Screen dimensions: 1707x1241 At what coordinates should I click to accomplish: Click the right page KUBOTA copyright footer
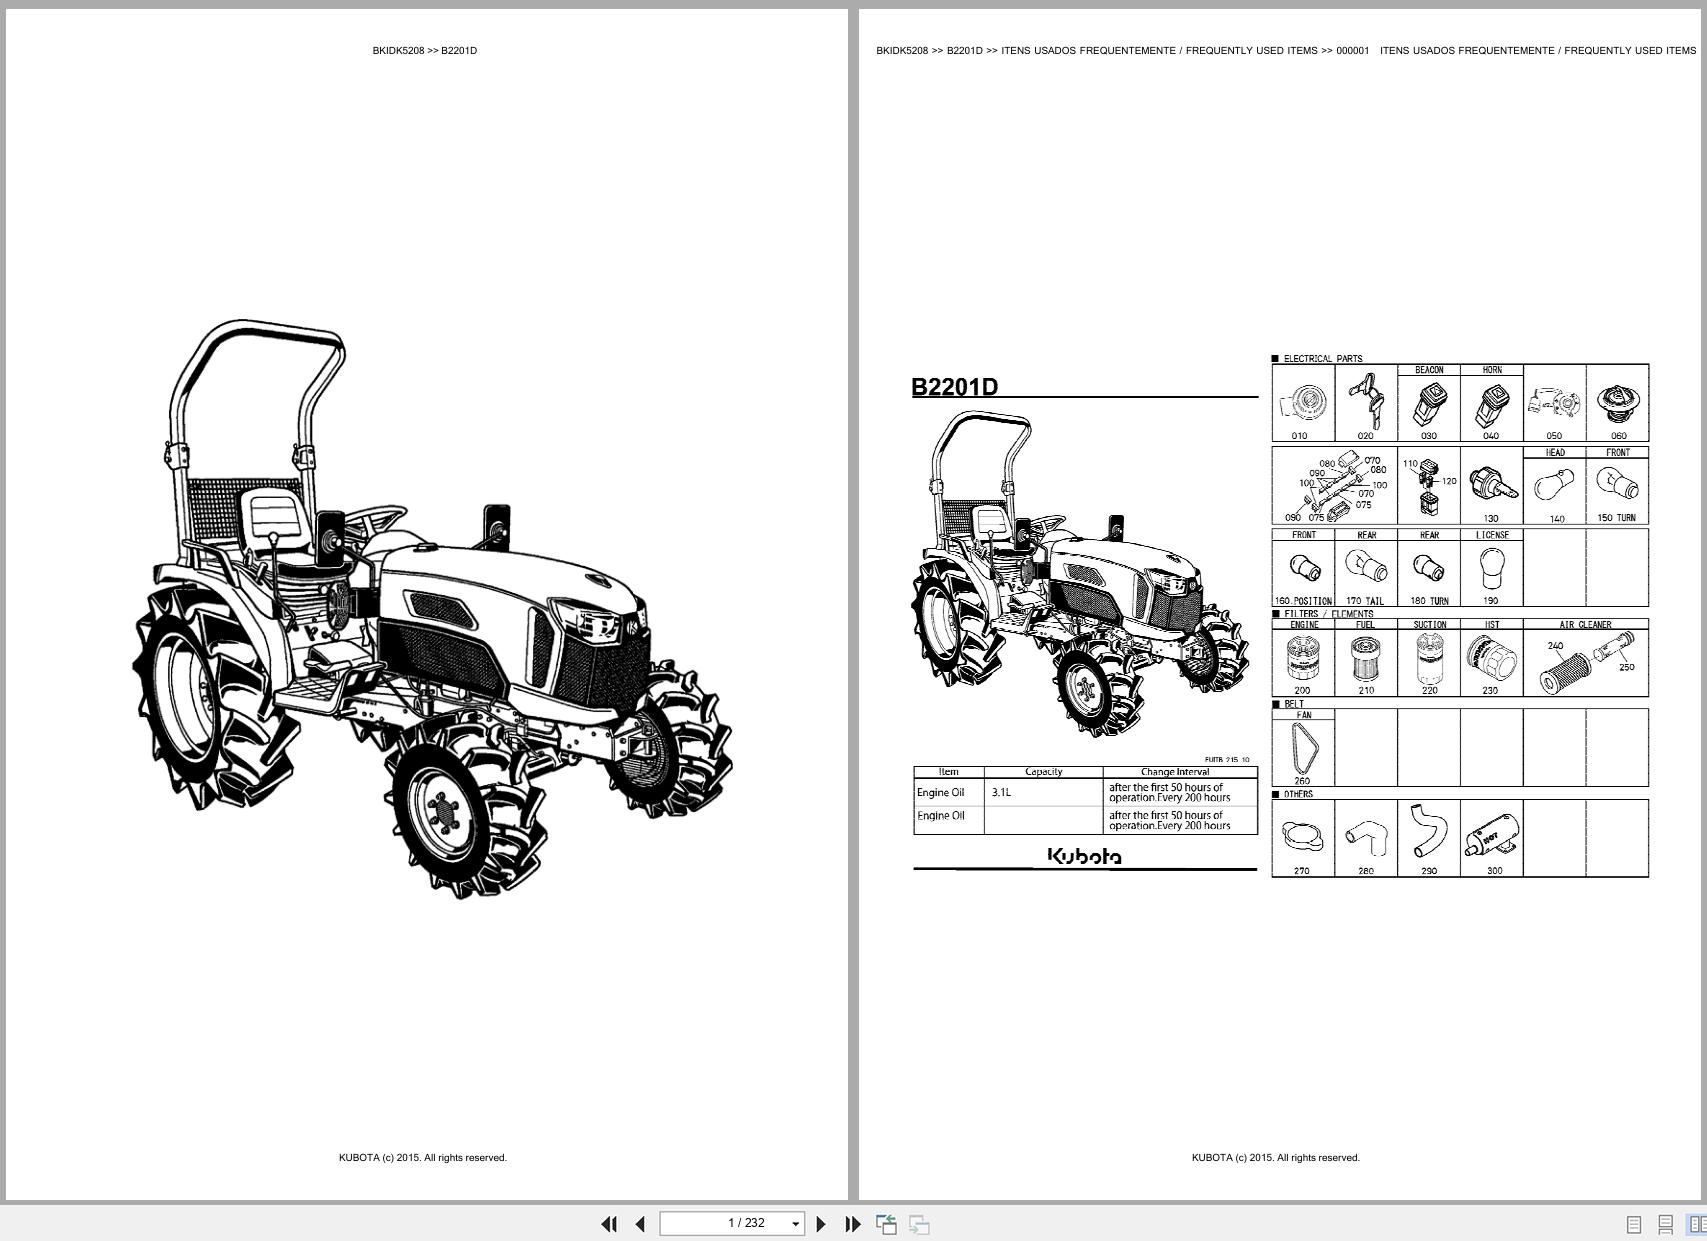click(1276, 1158)
